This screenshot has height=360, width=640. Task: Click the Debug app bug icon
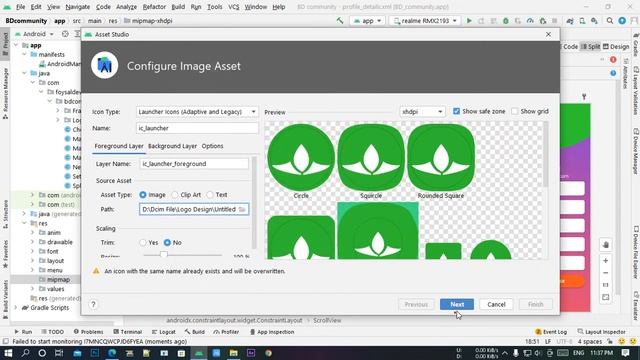506,21
